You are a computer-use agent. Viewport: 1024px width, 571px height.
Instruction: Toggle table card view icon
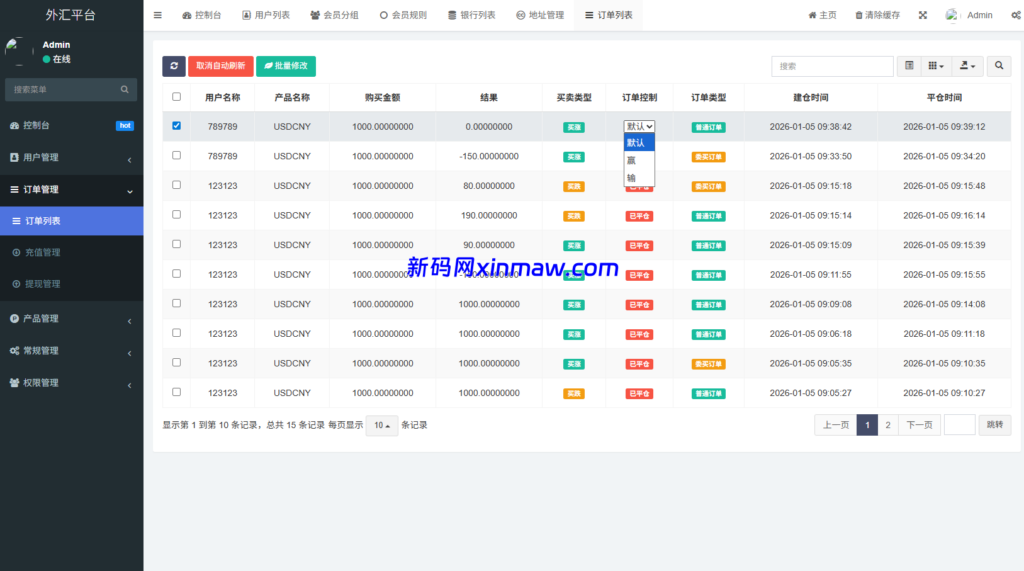coord(909,66)
